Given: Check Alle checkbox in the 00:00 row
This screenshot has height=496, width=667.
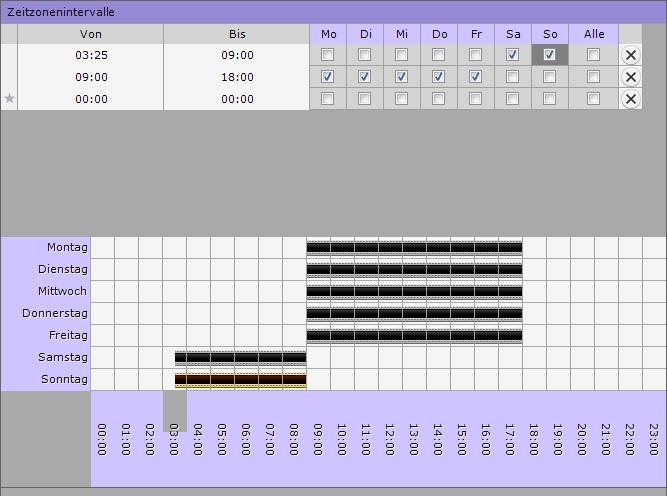Looking at the screenshot, I should pos(593,99).
